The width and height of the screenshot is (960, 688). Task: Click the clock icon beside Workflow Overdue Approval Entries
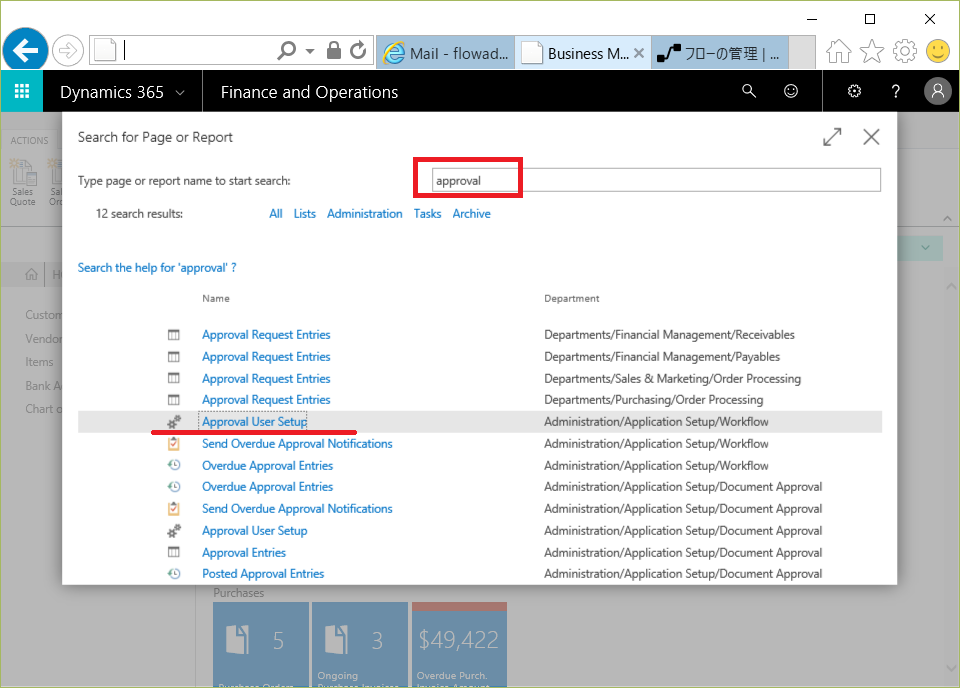pyautogui.click(x=174, y=465)
